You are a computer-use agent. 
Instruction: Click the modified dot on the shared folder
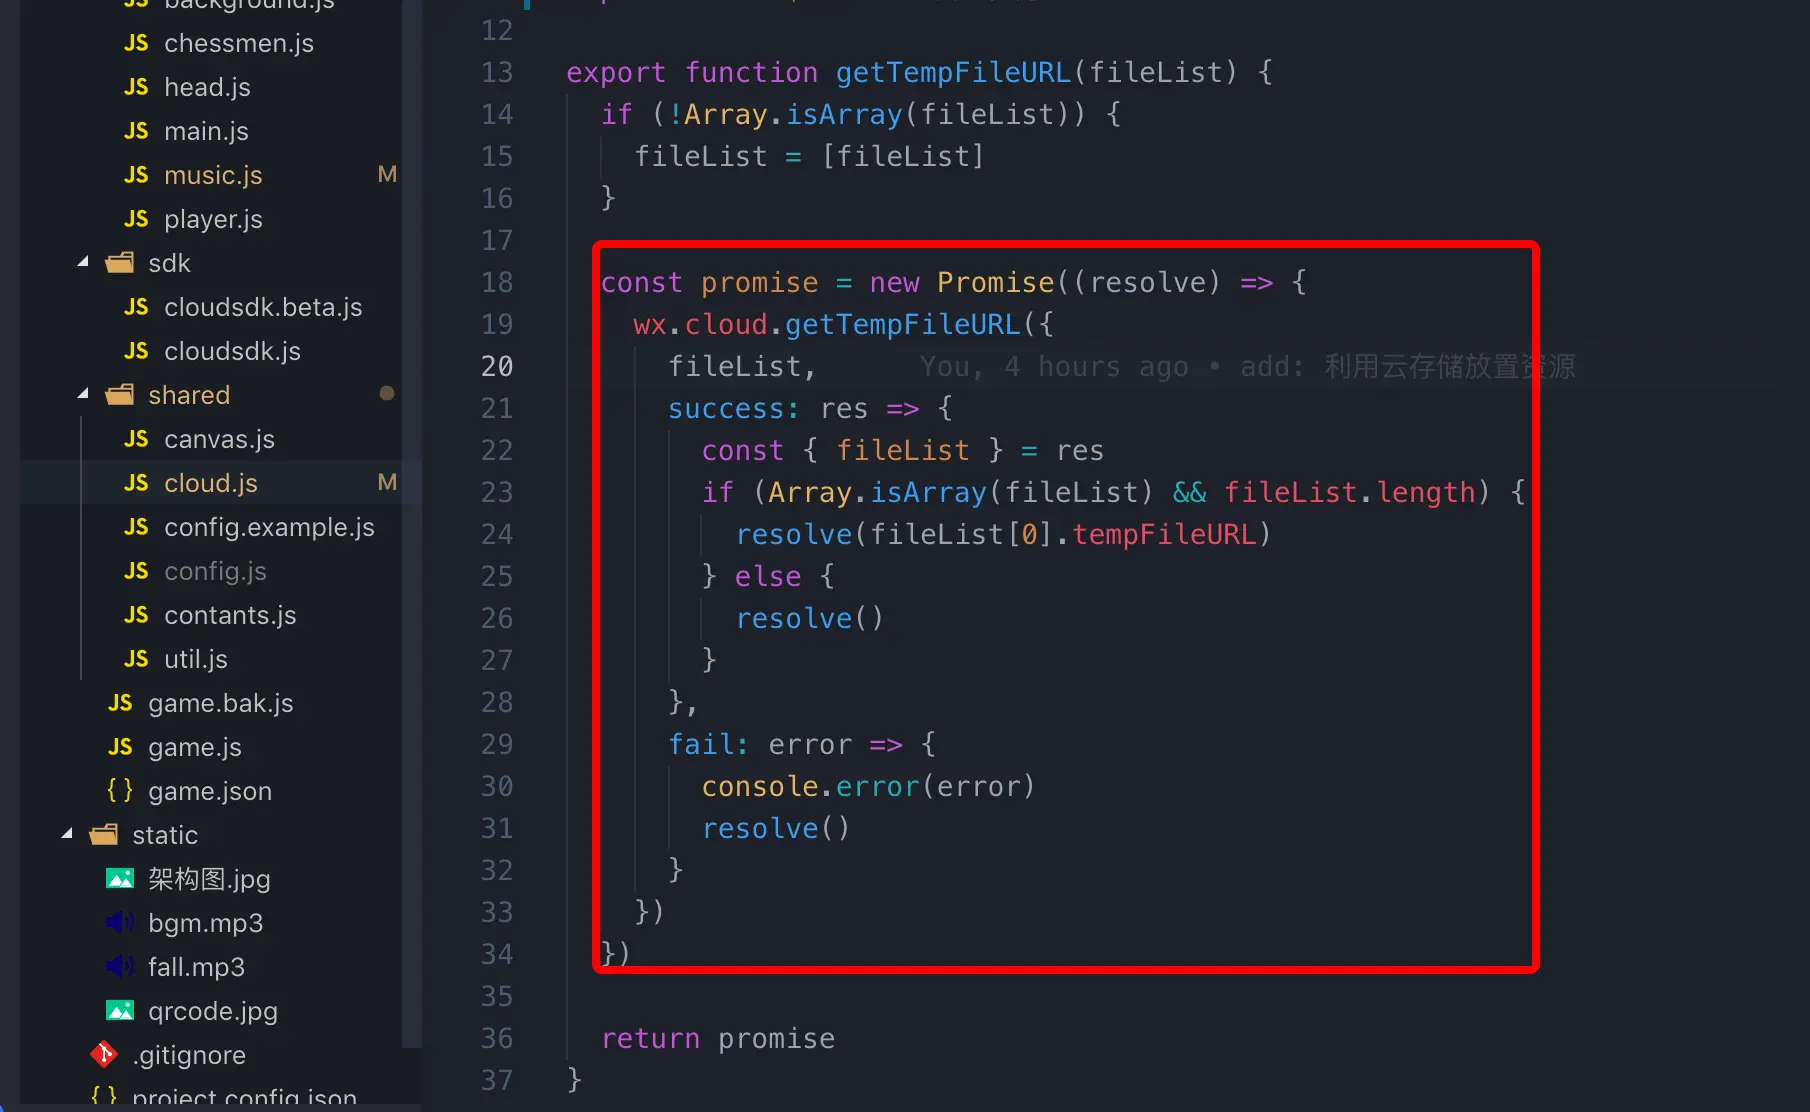387,394
